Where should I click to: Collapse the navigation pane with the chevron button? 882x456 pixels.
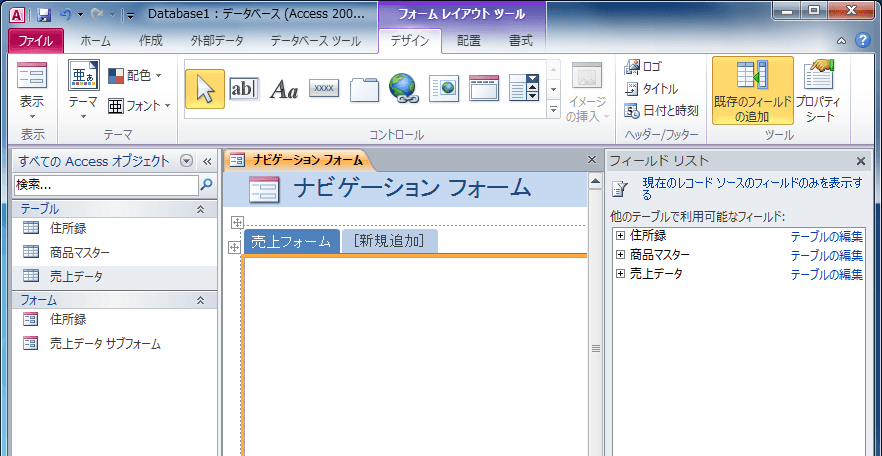(206, 161)
